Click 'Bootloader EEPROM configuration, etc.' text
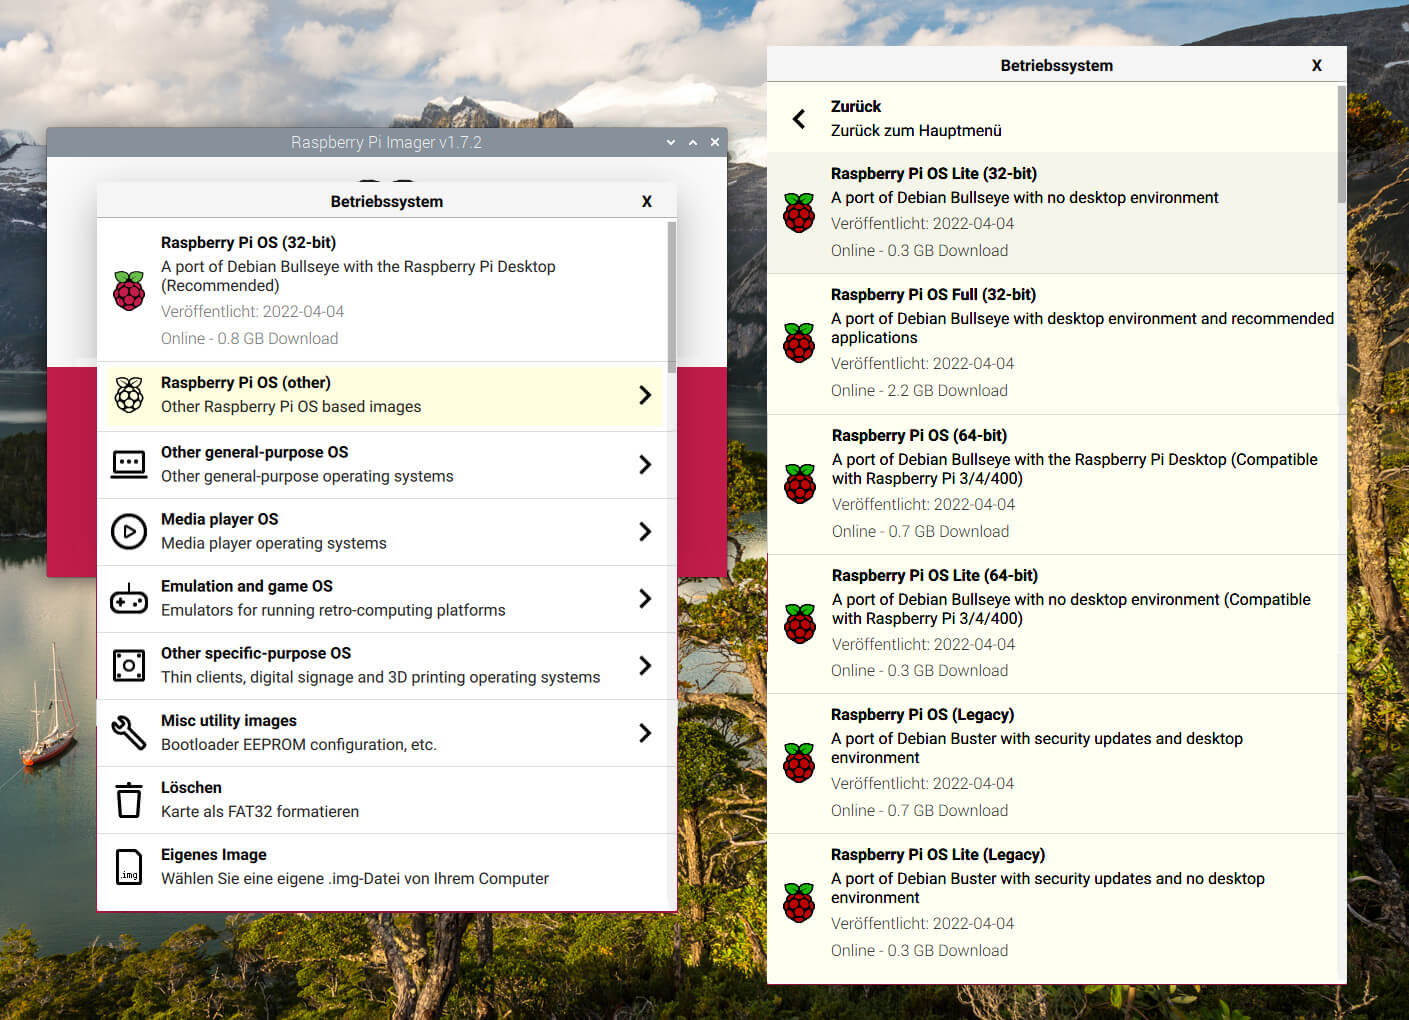 (x=299, y=744)
